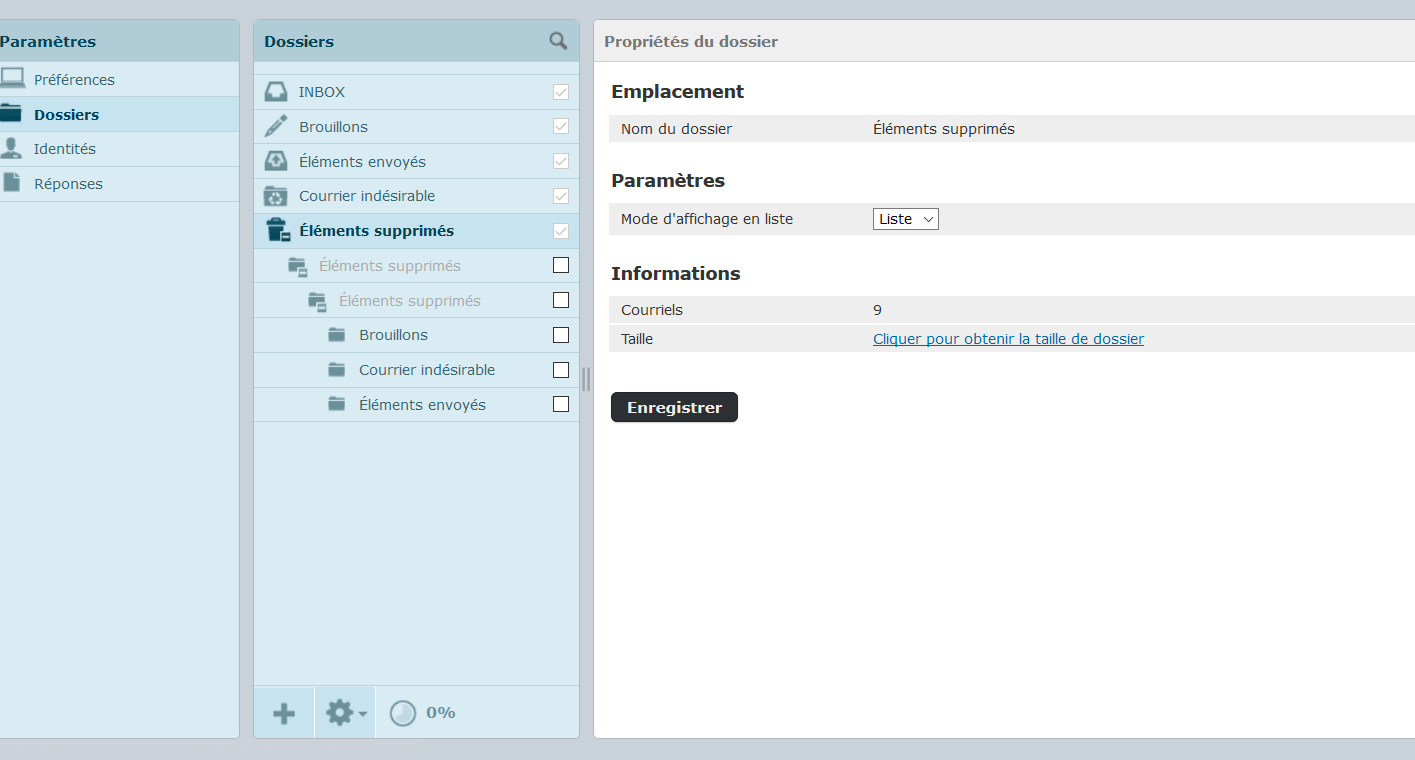Click the Courrier indésirable junk icon
1415x760 pixels.
(276, 196)
